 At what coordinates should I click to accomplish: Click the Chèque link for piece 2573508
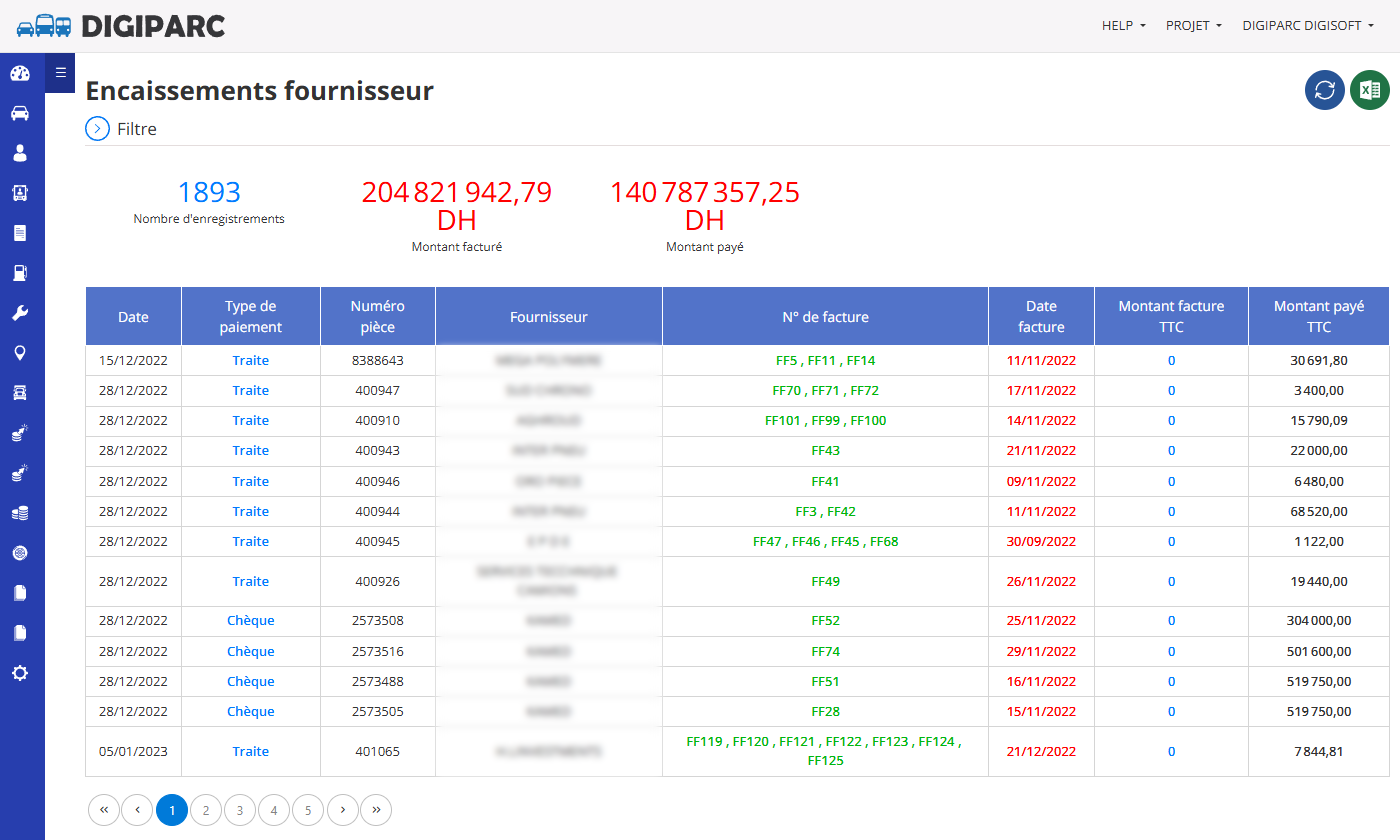[250, 621]
